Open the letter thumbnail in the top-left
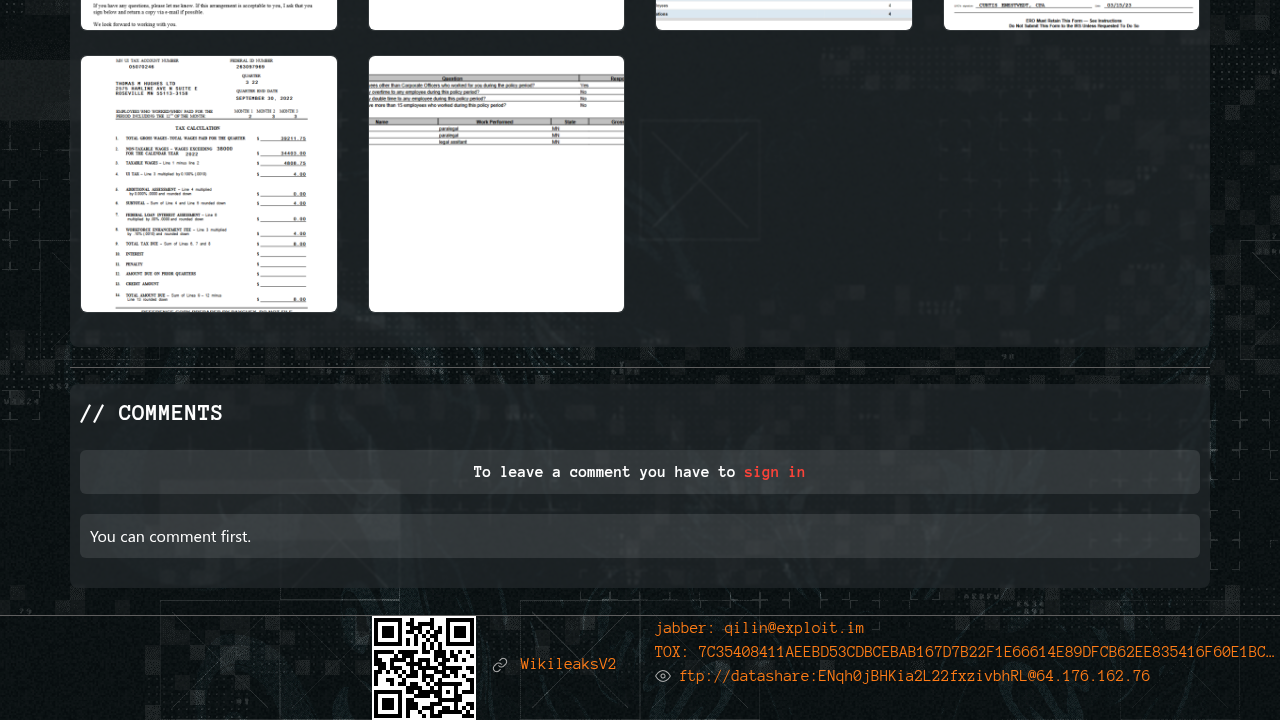1280x720 pixels. (209, 14)
